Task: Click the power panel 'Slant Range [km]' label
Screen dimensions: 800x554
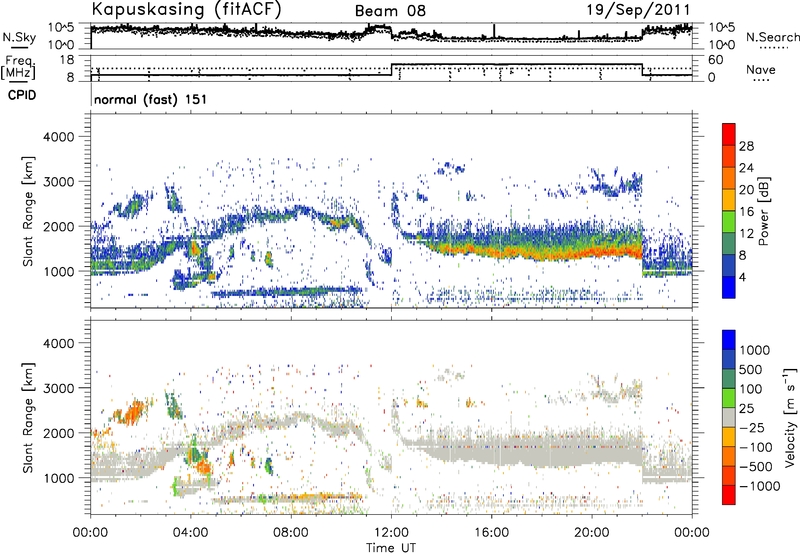Action: coord(29,211)
